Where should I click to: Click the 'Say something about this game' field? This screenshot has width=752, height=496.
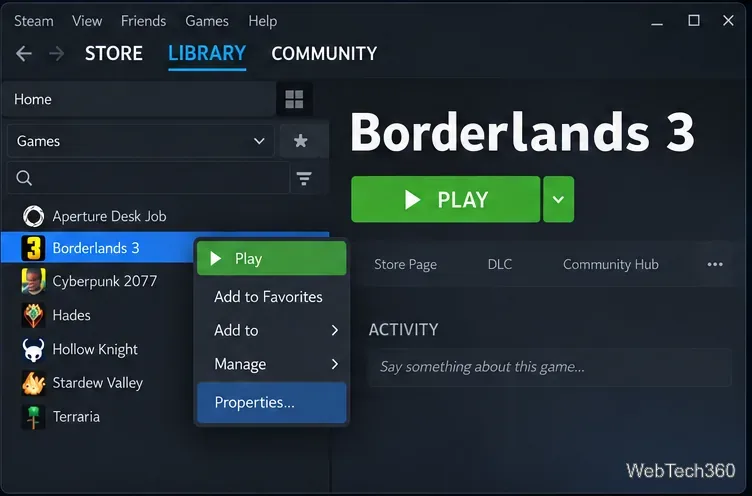coord(550,367)
